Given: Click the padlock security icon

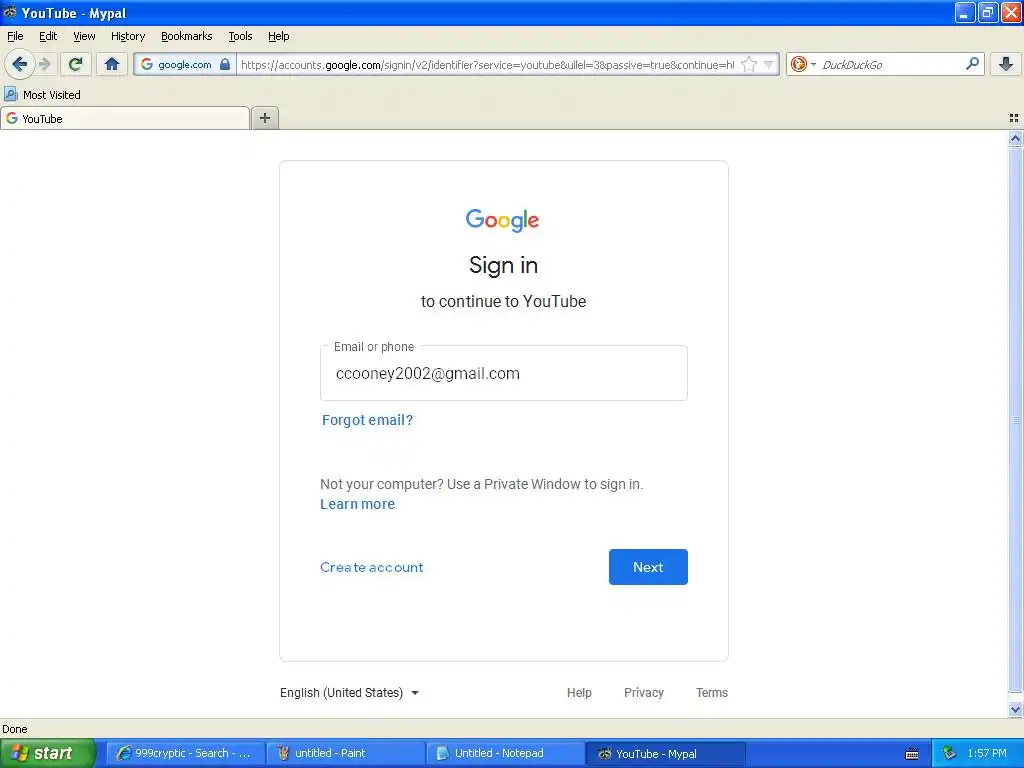Looking at the screenshot, I should click(225, 64).
